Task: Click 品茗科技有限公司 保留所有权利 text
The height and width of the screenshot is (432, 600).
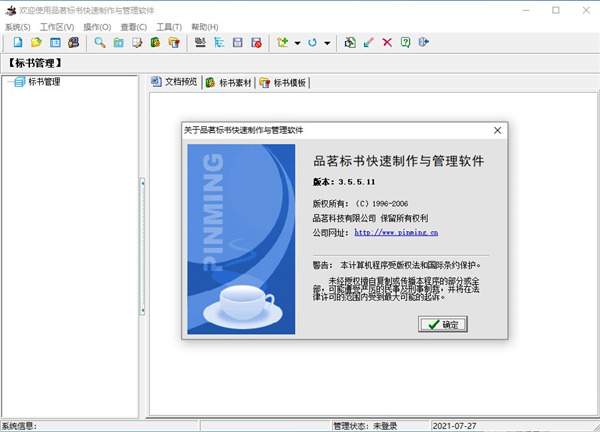Action: [370, 218]
